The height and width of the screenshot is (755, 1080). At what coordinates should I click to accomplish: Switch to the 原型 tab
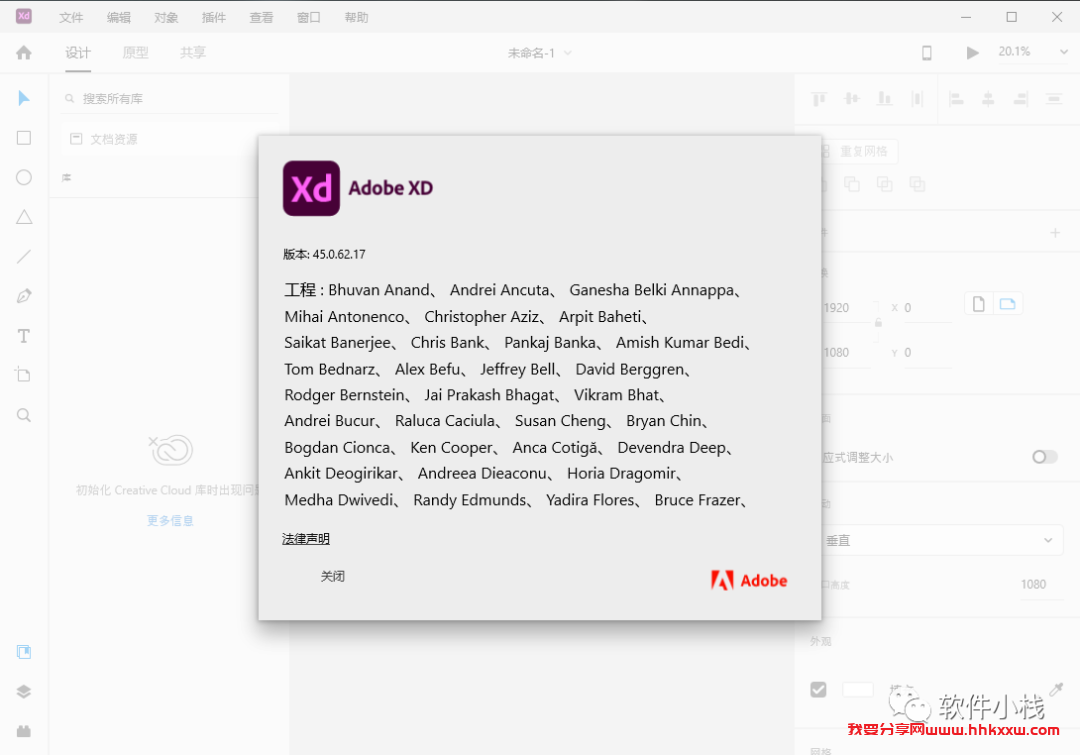pos(135,52)
